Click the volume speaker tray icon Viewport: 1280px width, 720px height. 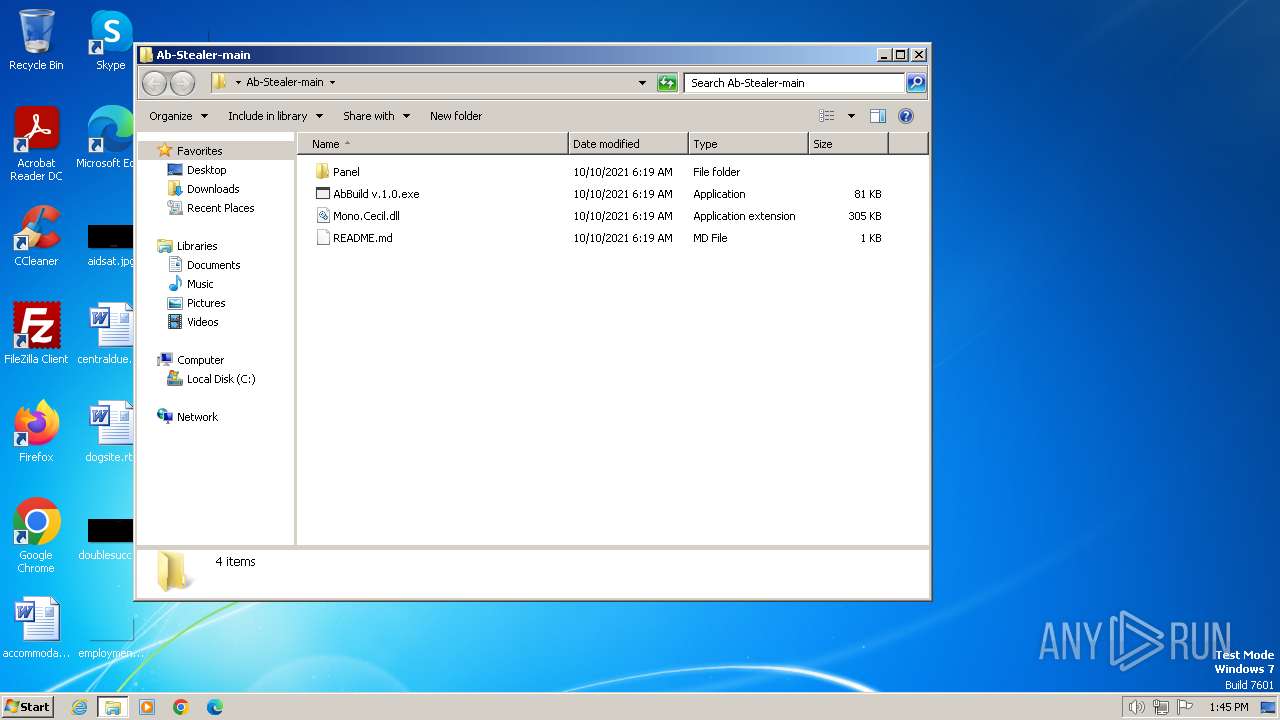(1136, 707)
